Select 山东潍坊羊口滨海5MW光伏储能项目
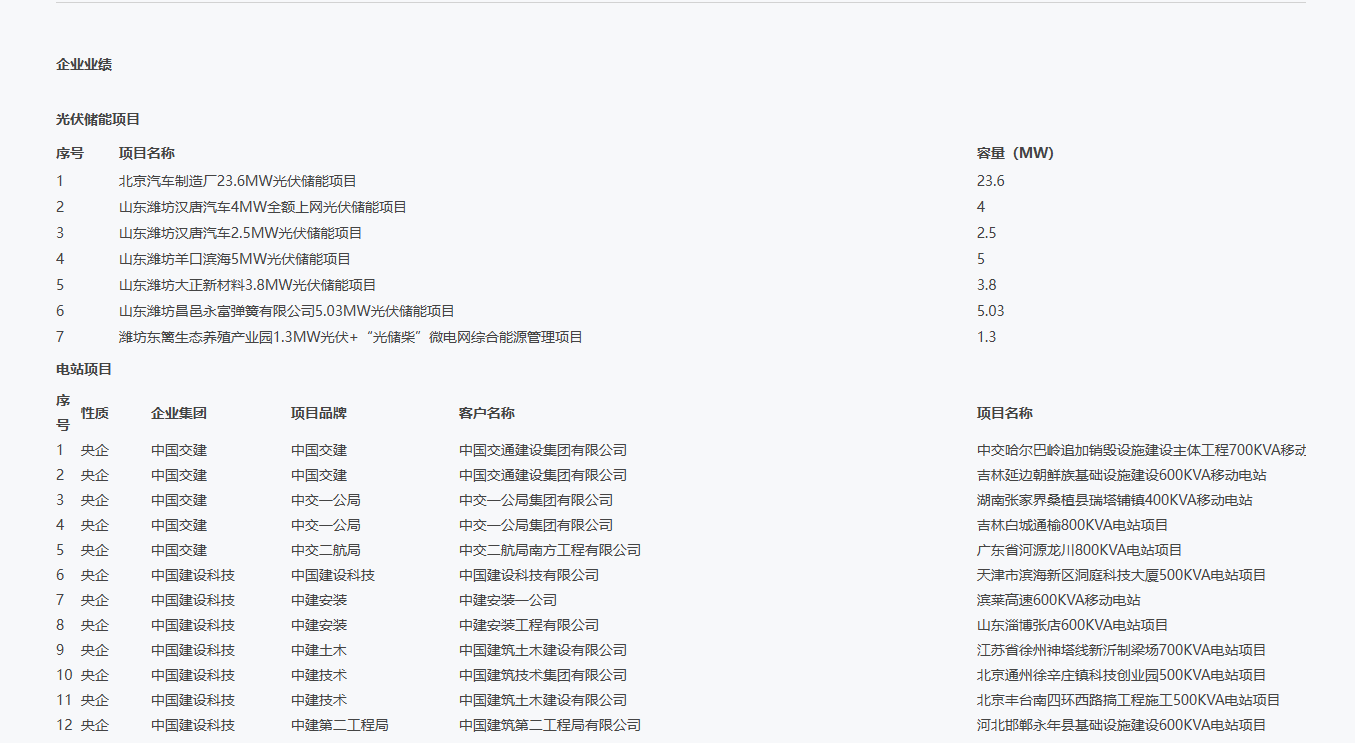This screenshot has height=743, width=1355. 235,259
